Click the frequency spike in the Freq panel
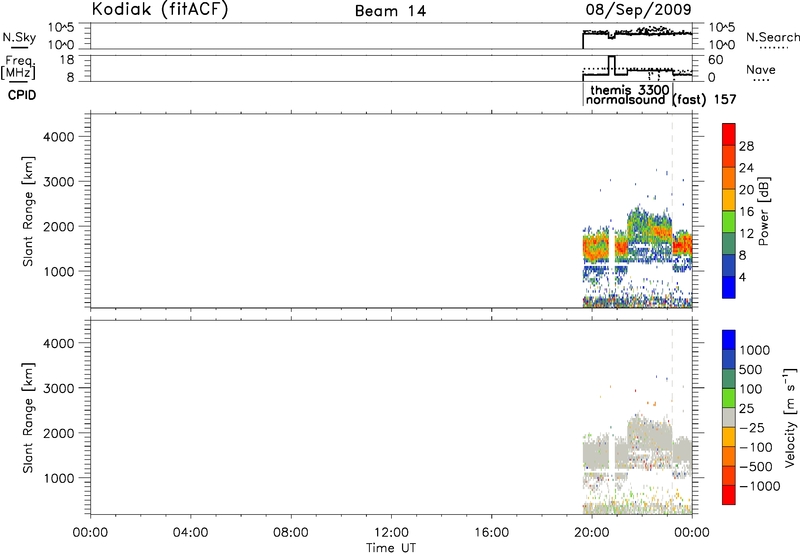 (x=612, y=65)
